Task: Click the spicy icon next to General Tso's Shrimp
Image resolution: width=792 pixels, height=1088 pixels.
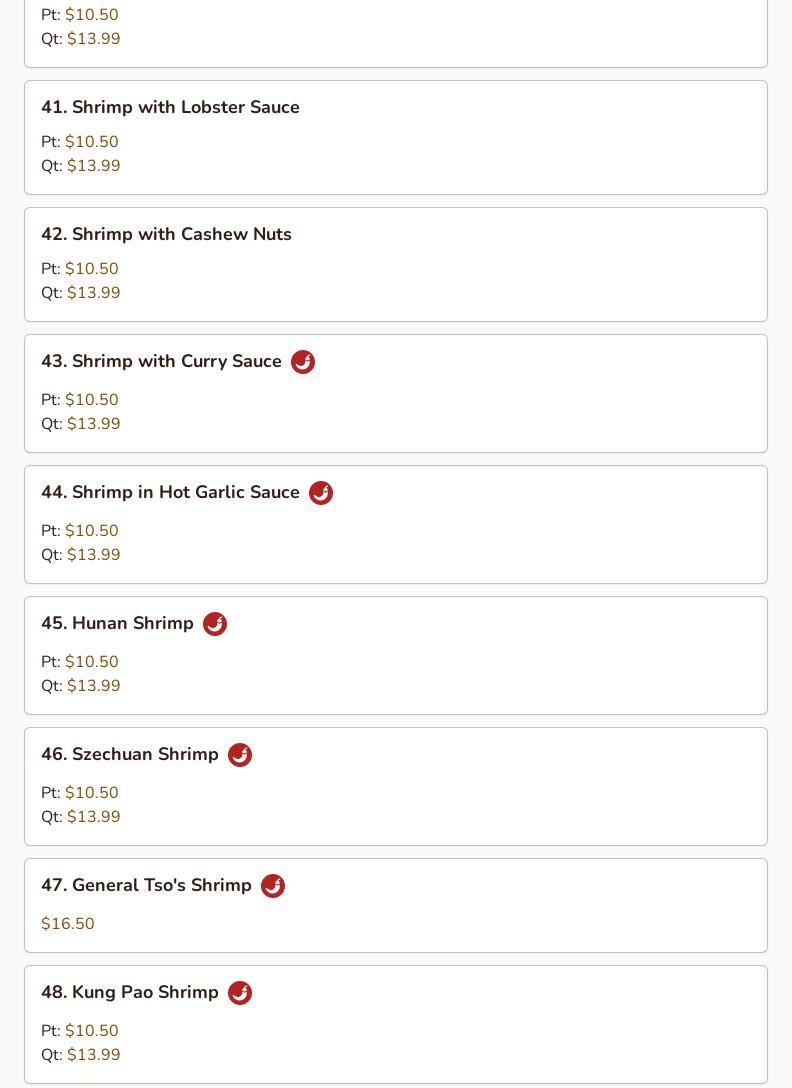Action: click(273, 886)
